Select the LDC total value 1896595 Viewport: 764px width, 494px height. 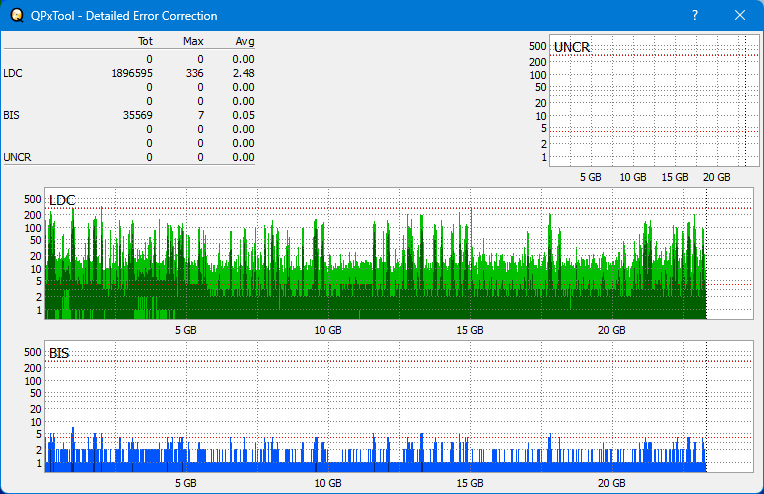click(x=132, y=73)
